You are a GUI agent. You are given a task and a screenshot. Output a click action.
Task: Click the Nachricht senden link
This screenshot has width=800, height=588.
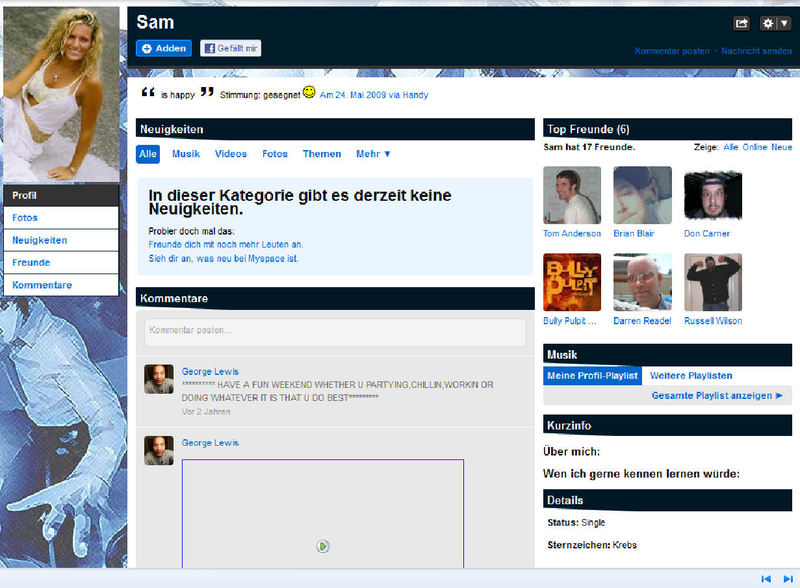[x=756, y=51]
